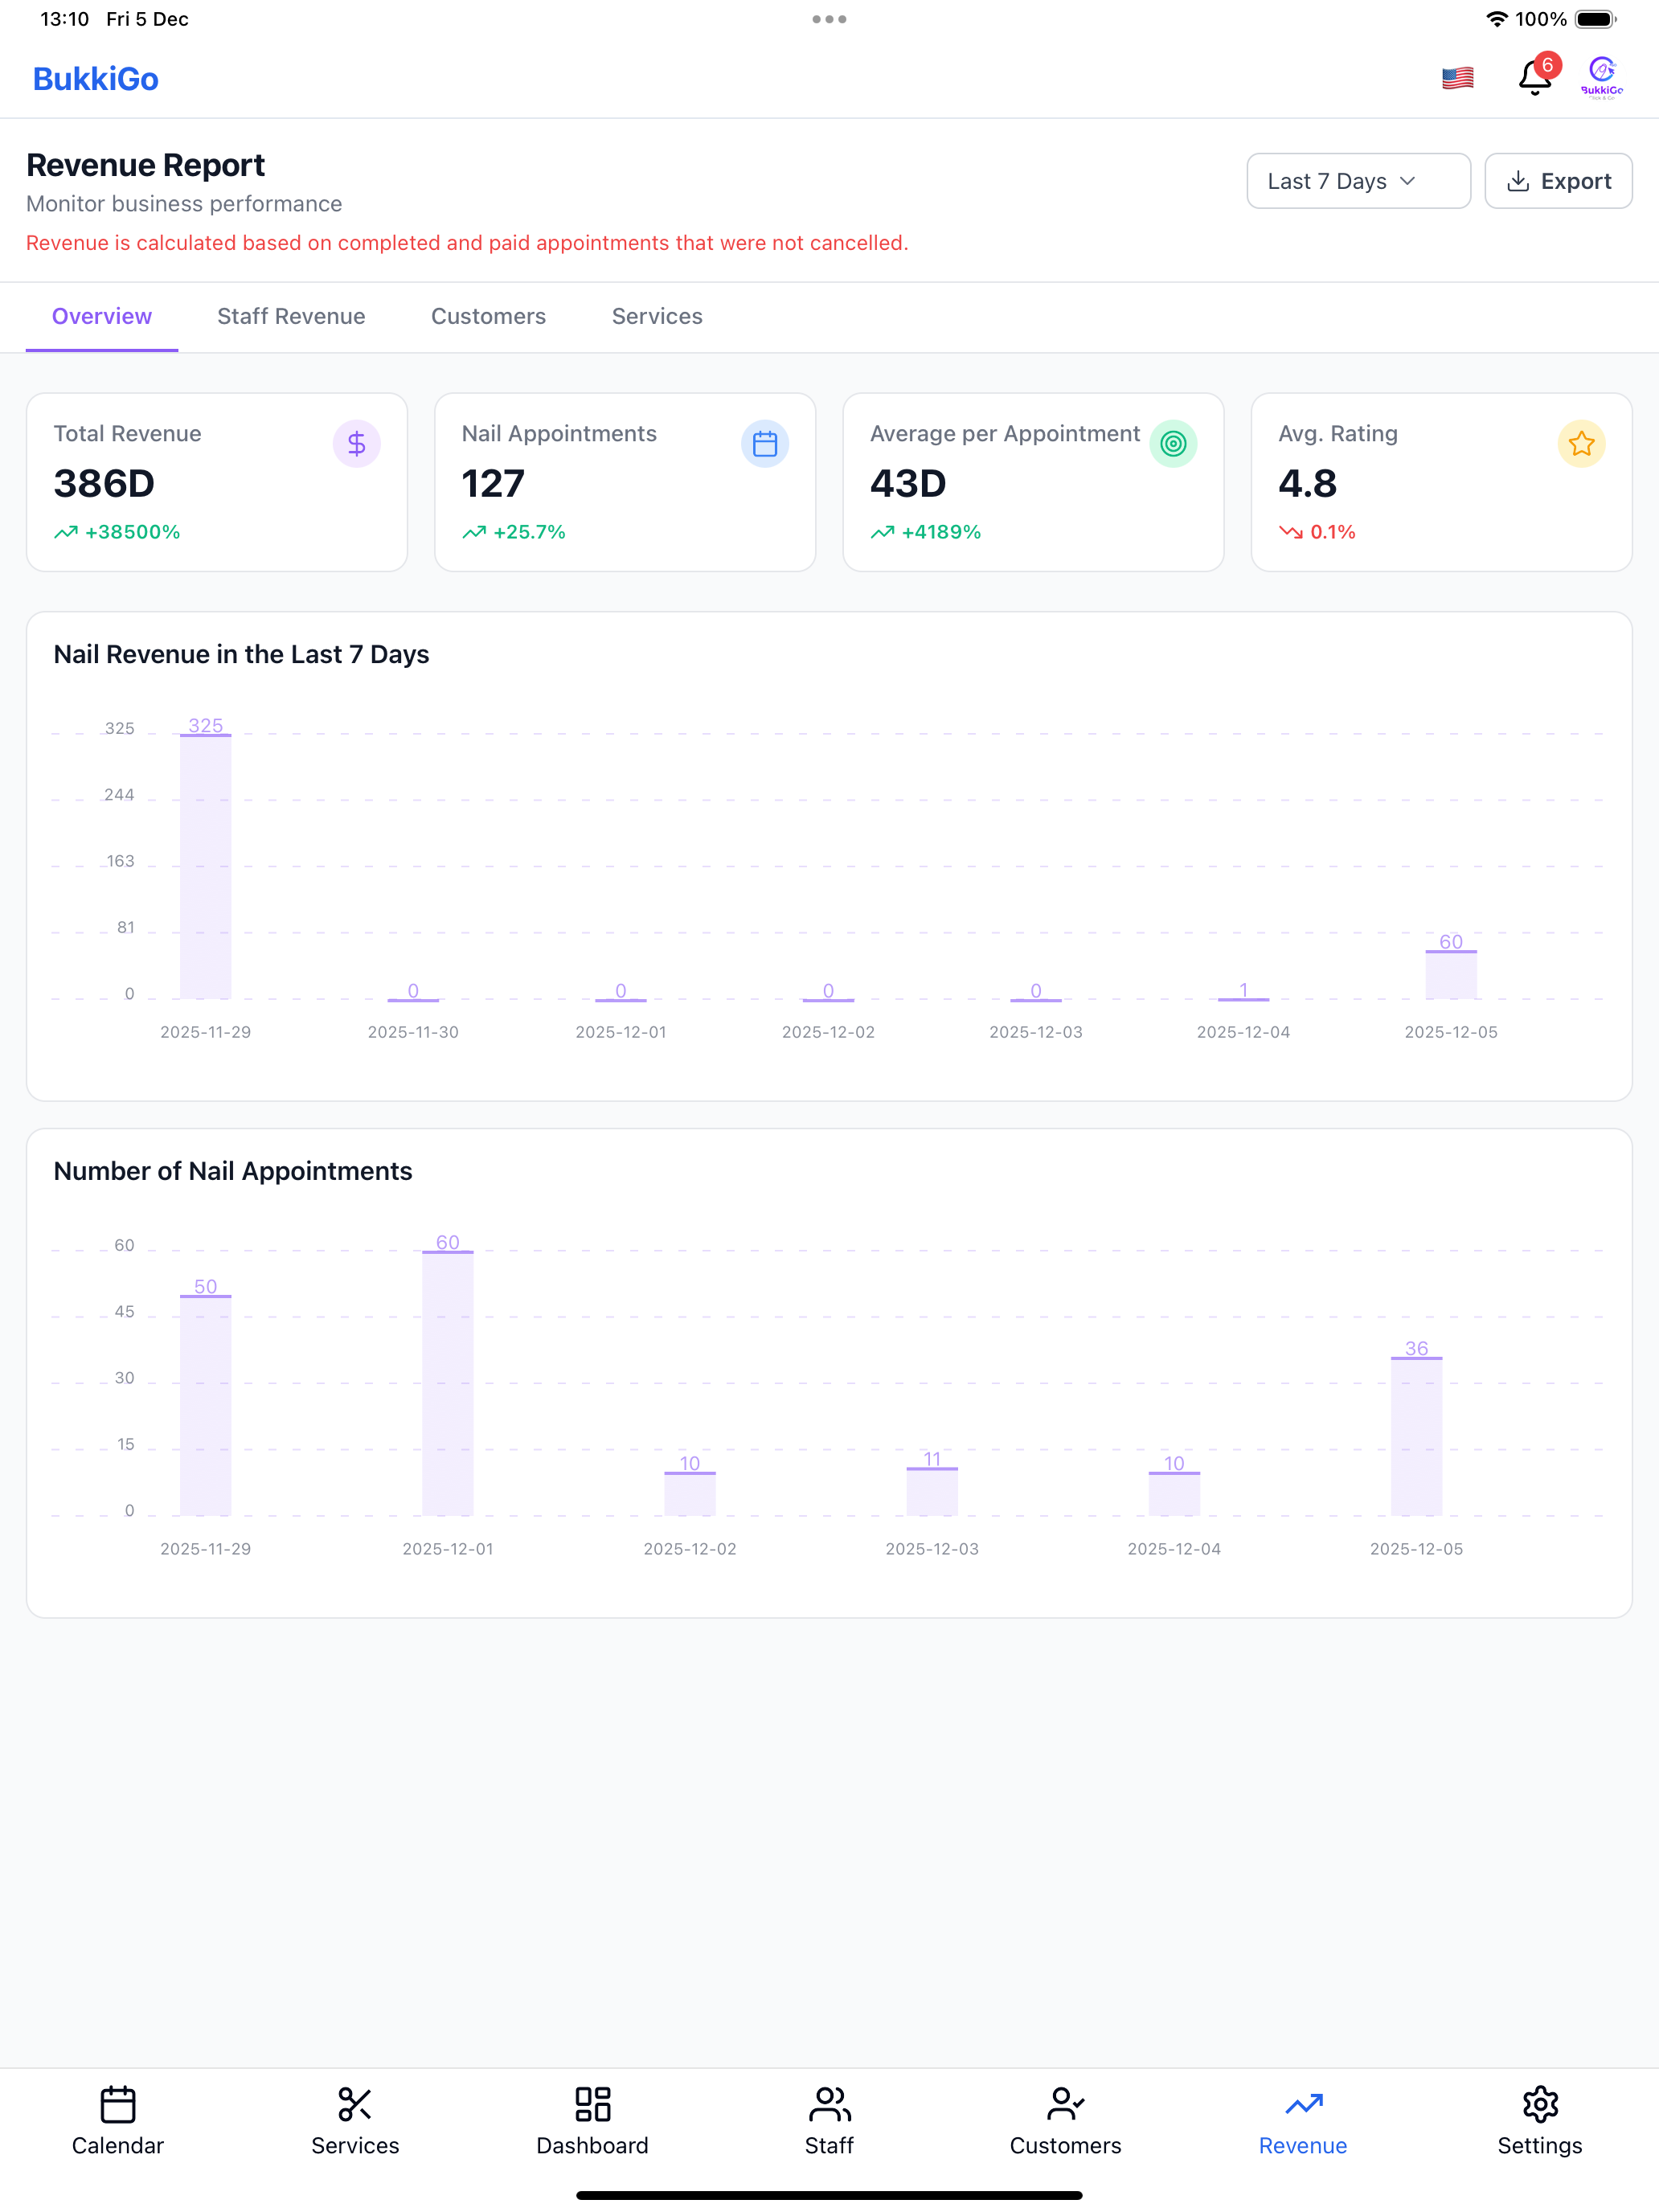Open the BukkiGo profile avatar
Image resolution: width=1659 pixels, height=2212 pixels.
(1601, 77)
